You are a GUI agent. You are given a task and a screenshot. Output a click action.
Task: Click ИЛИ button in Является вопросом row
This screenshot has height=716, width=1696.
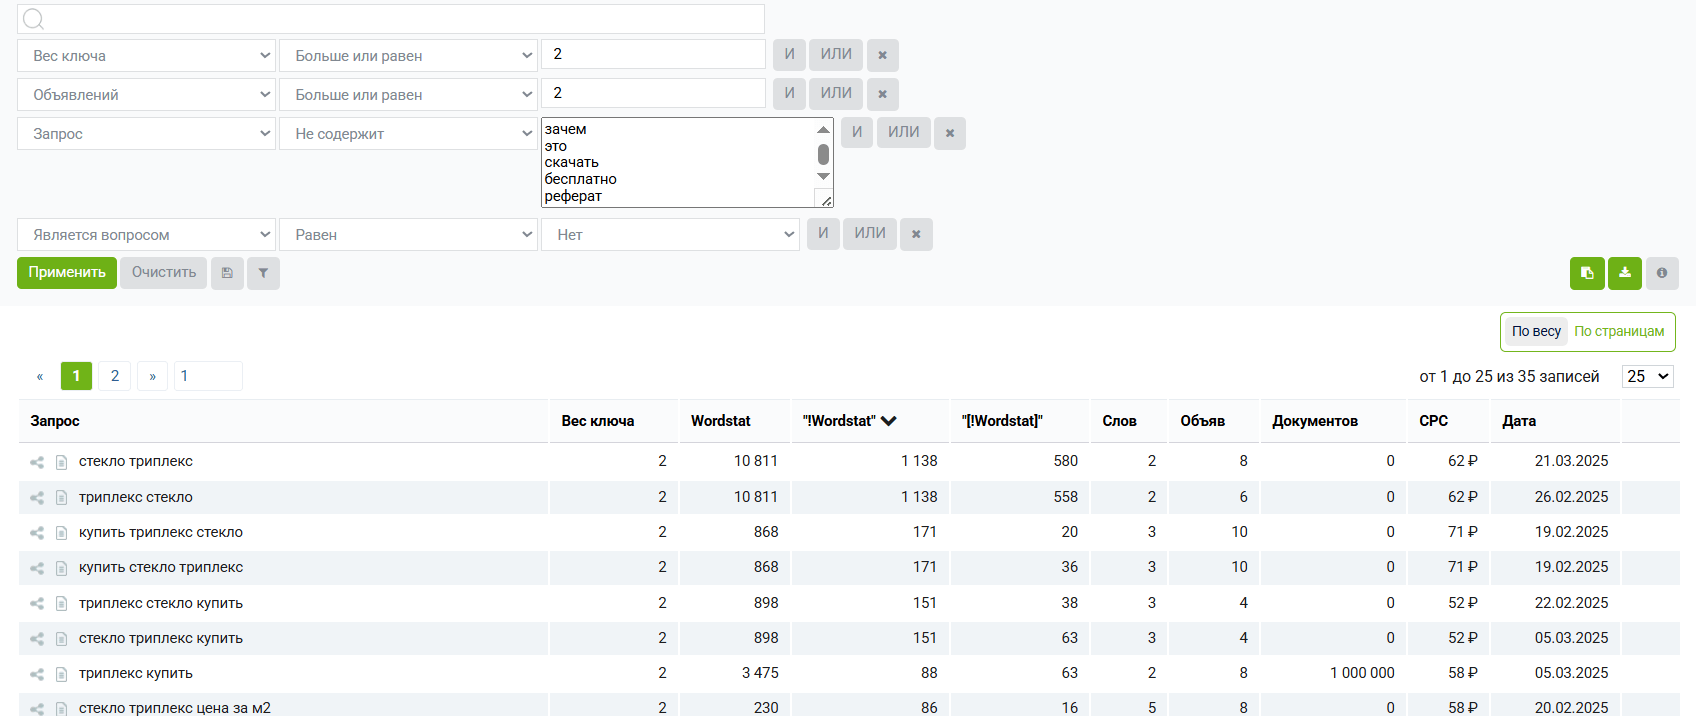click(869, 234)
